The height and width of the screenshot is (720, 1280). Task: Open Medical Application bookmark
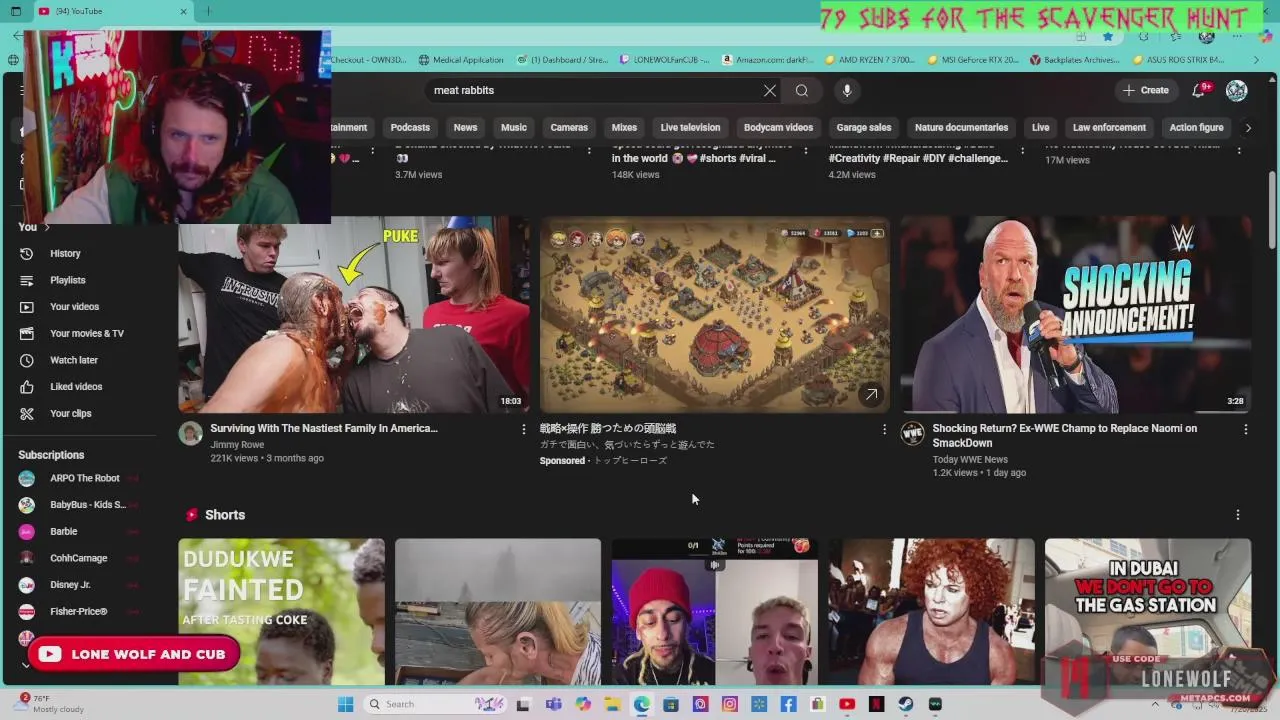click(x=461, y=60)
